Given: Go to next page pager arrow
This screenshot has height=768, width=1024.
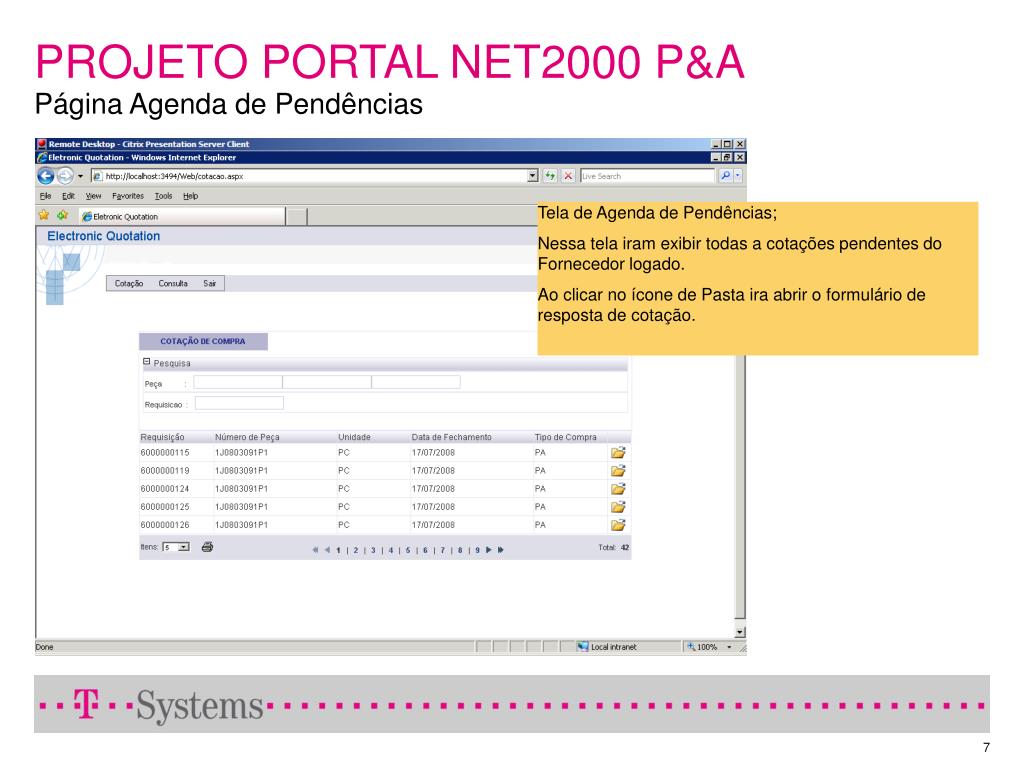Looking at the screenshot, I should (488, 550).
